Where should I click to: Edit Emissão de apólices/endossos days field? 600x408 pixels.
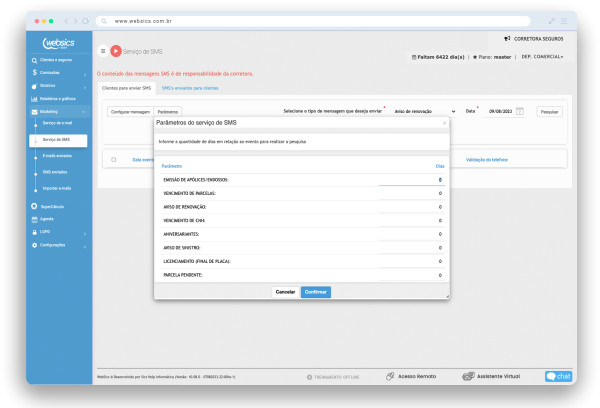(412, 180)
